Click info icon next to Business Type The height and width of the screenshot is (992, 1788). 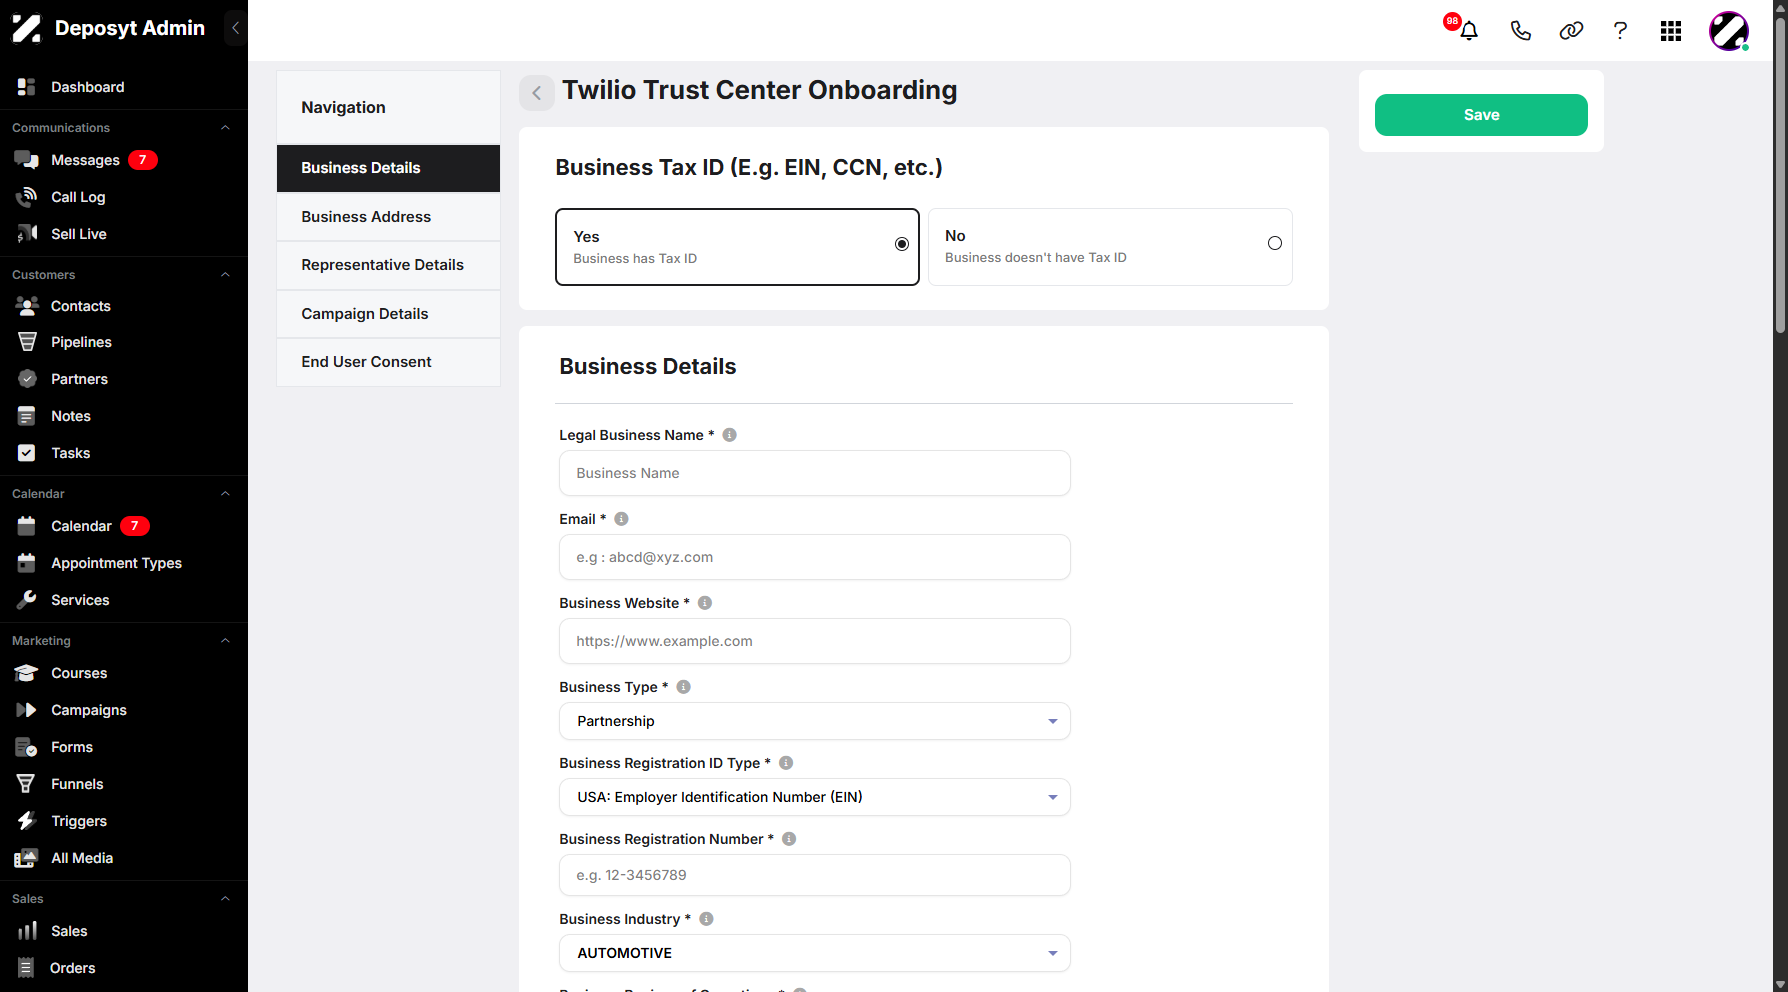pos(684,687)
